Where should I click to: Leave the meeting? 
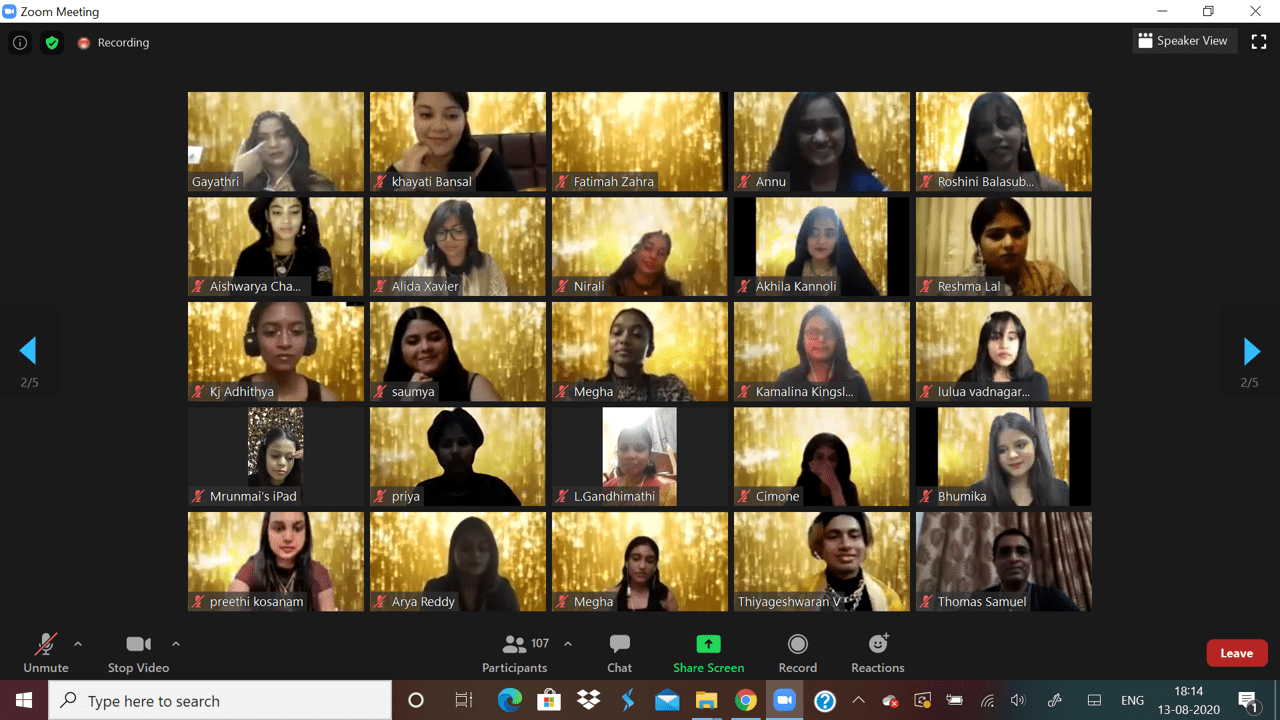pos(1236,653)
